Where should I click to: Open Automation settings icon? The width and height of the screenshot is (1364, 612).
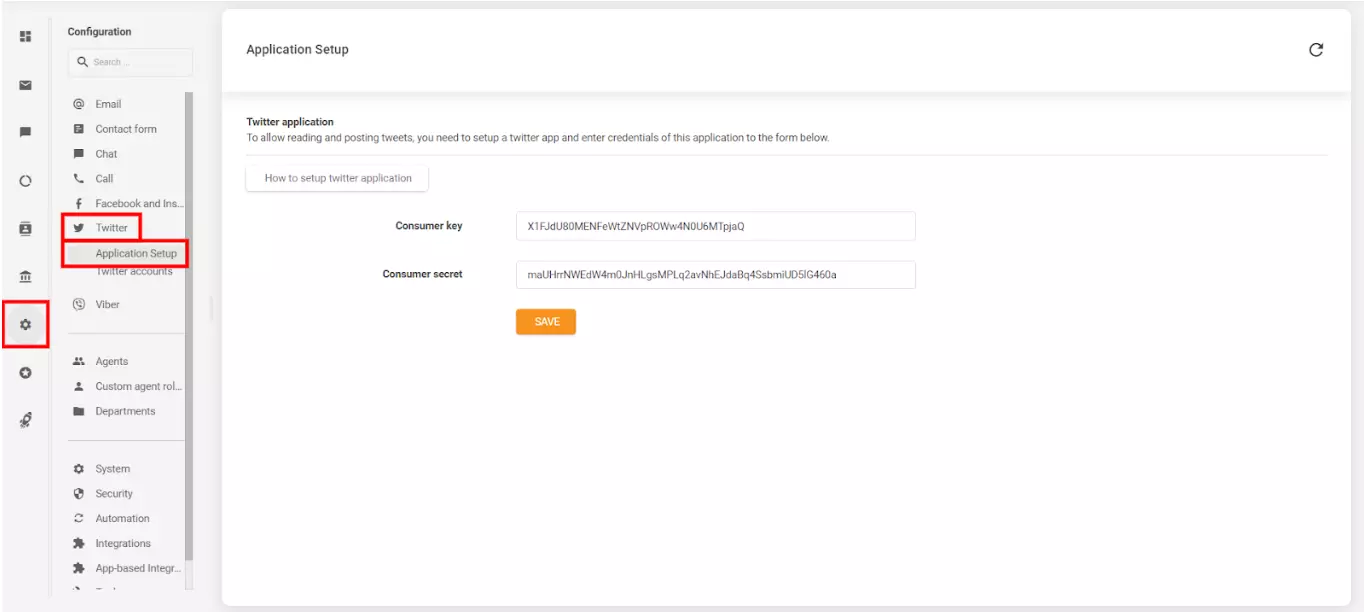(79, 518)
